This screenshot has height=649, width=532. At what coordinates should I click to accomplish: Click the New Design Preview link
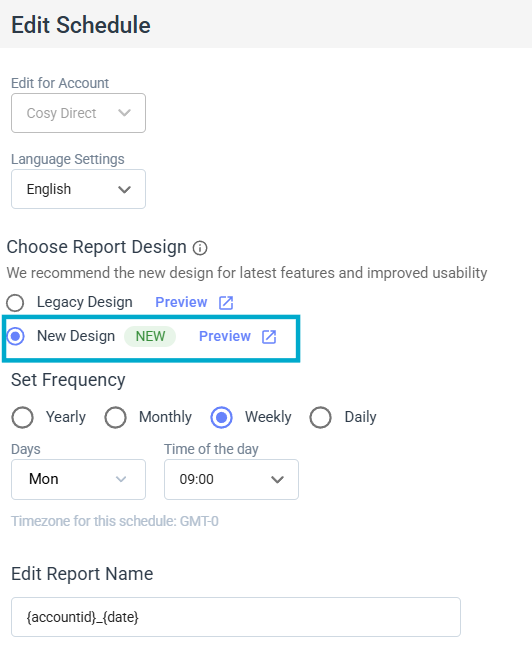click(225, 336)
